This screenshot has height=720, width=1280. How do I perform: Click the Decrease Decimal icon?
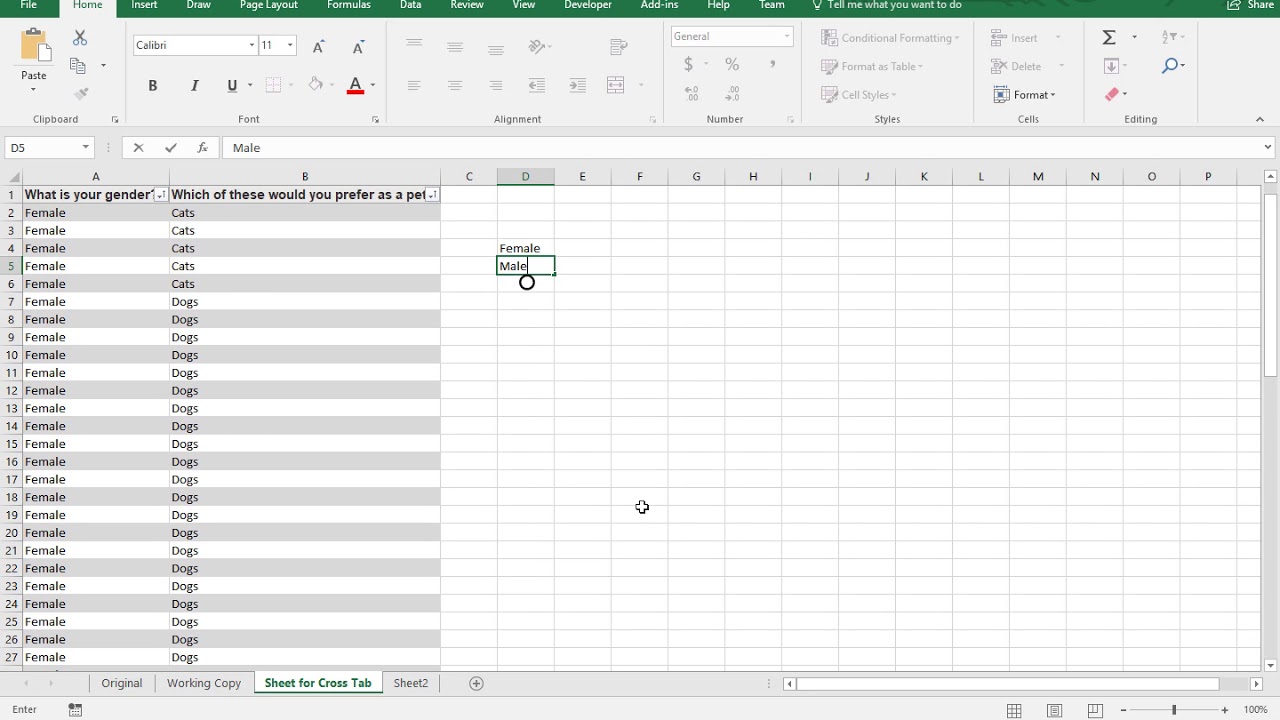(x=732, y=93)
